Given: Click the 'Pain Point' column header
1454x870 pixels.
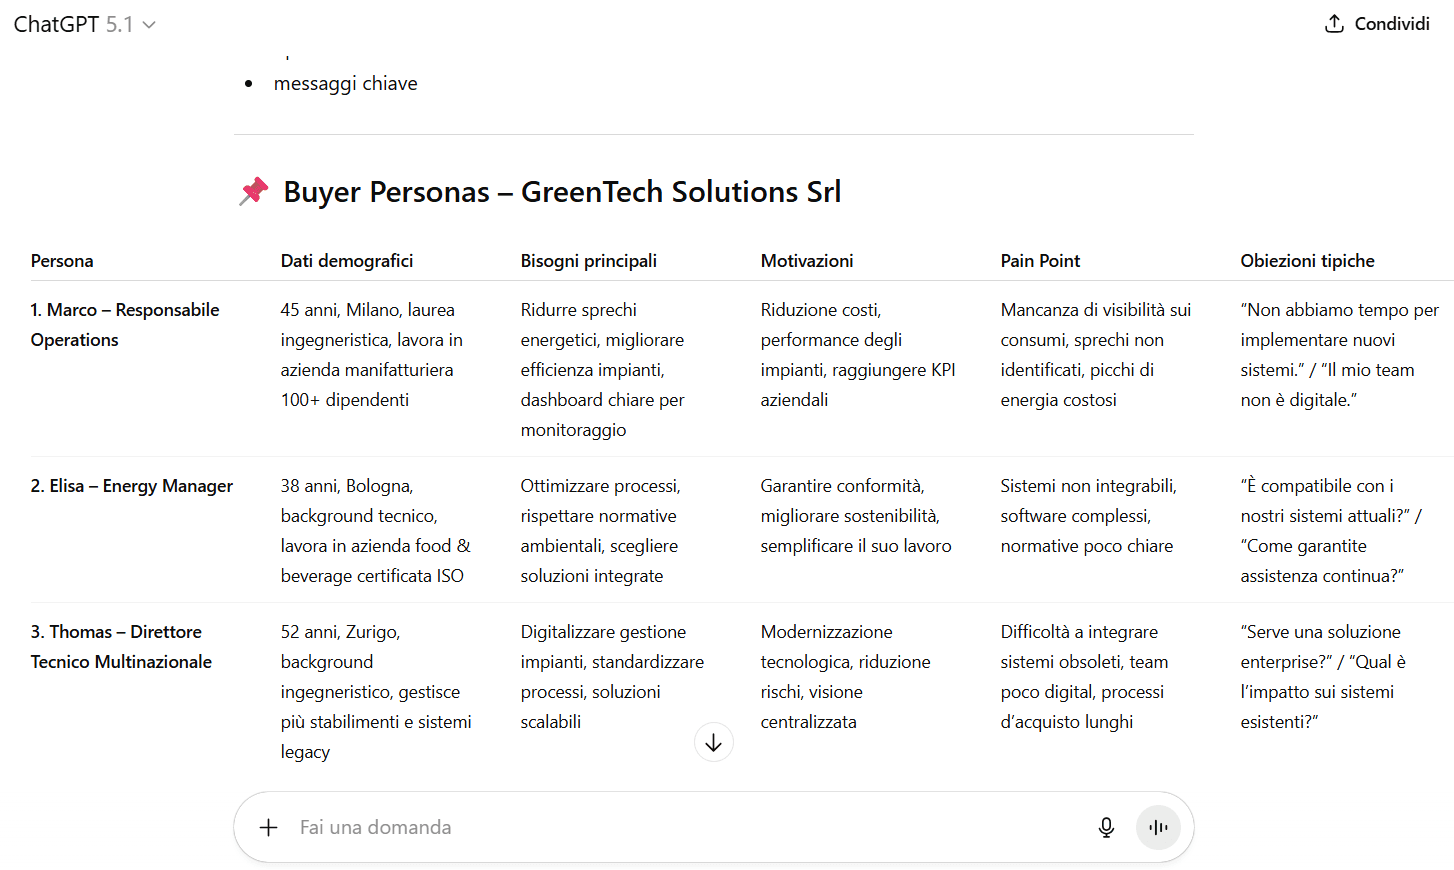Looking at the screenshot, I should (1040, 261).
